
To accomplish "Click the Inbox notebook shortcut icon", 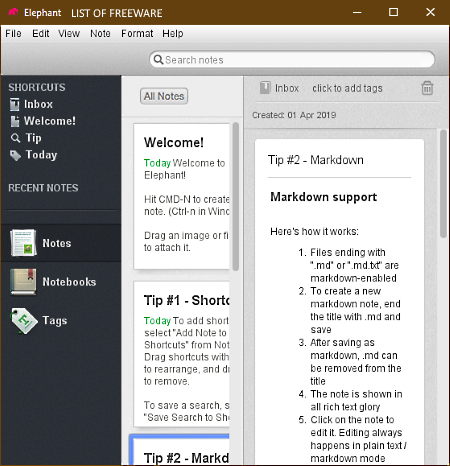I will (15, 104).
